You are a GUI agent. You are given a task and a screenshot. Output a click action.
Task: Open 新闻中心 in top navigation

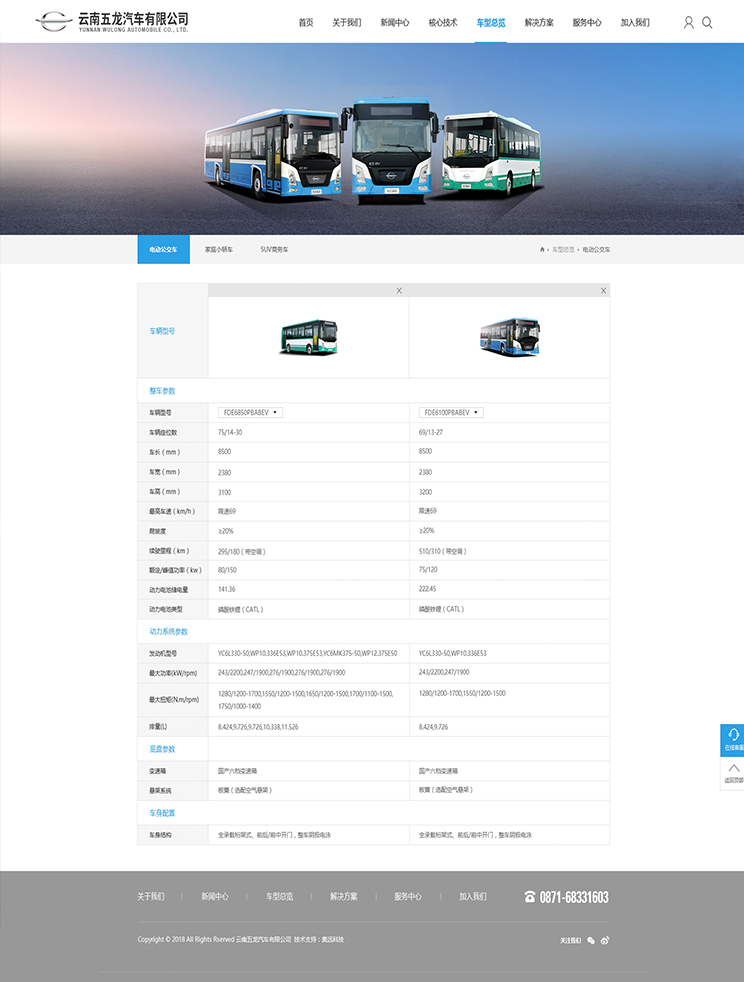395,23
